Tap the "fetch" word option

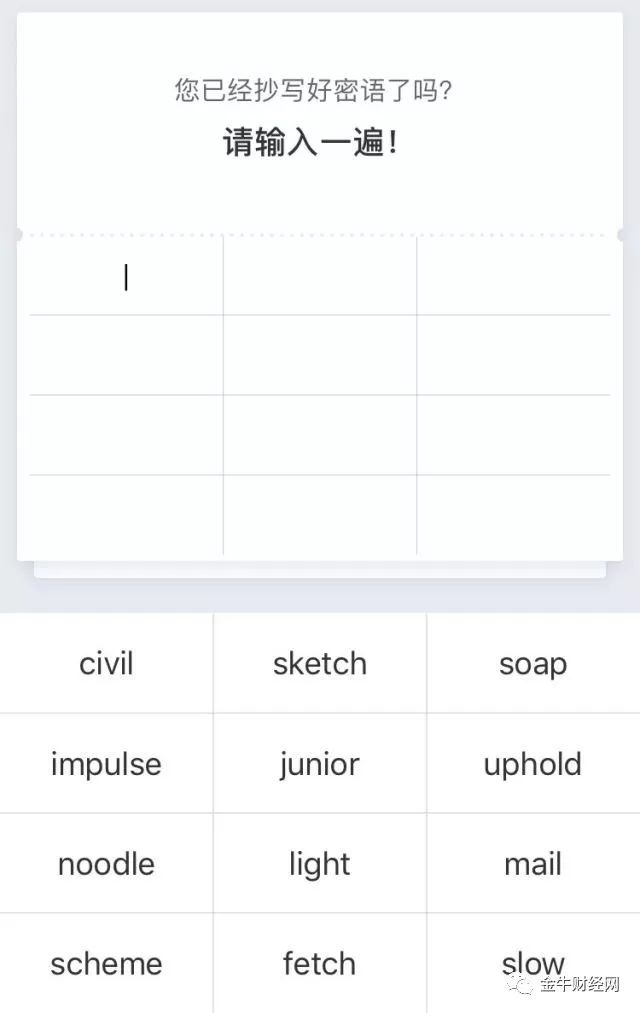point(320,964)
